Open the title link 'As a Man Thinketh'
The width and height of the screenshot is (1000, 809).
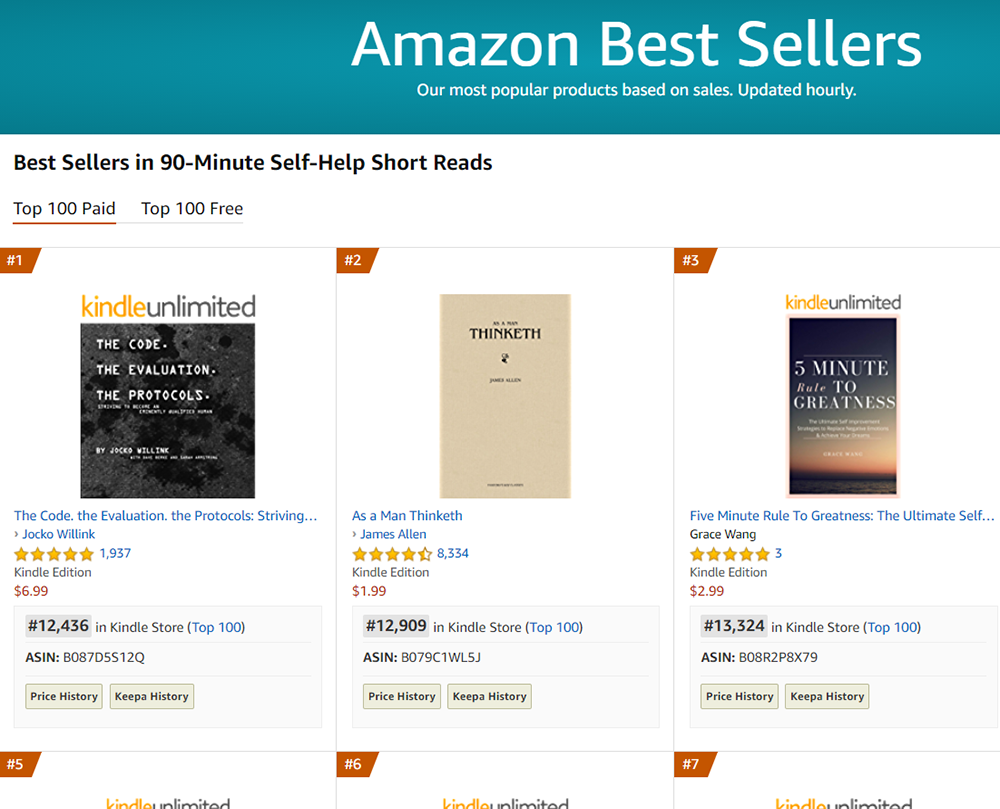tap(407, 516)
